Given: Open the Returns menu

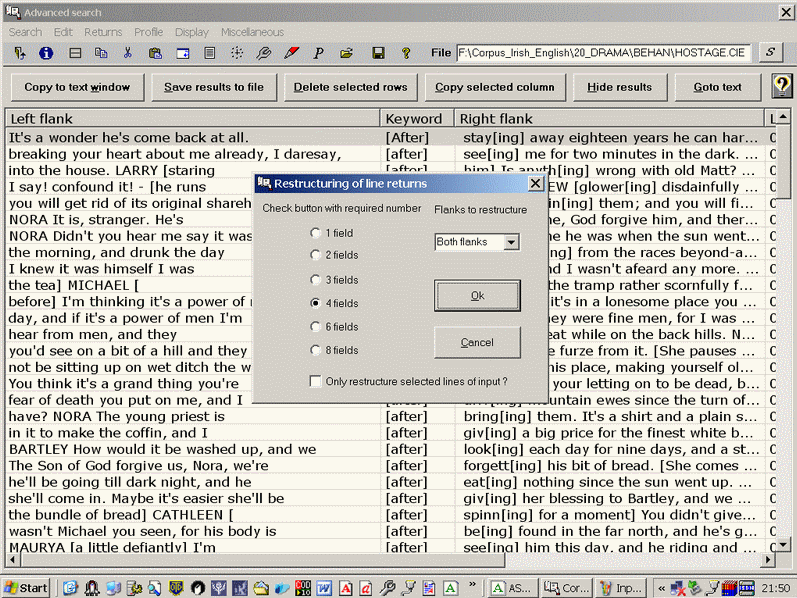Looking at the screenshot, I should 103,32.
